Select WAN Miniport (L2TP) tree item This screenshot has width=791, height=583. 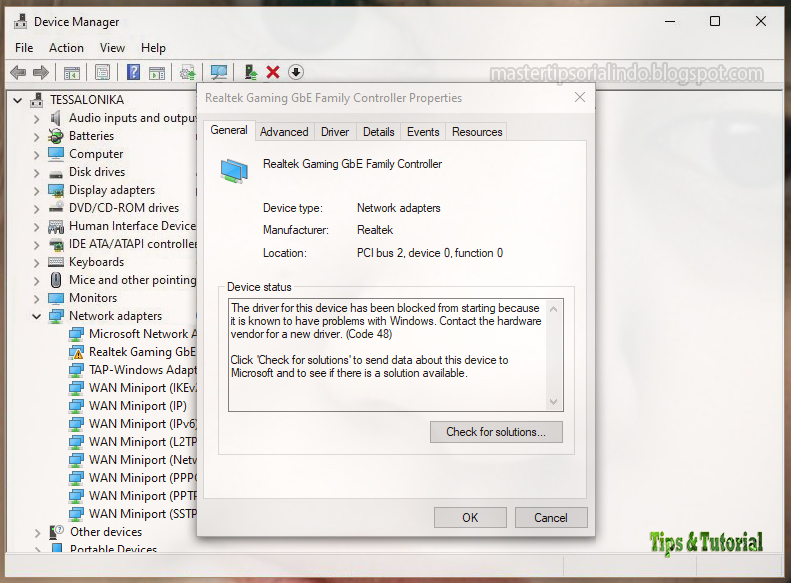tap(143, 442)
